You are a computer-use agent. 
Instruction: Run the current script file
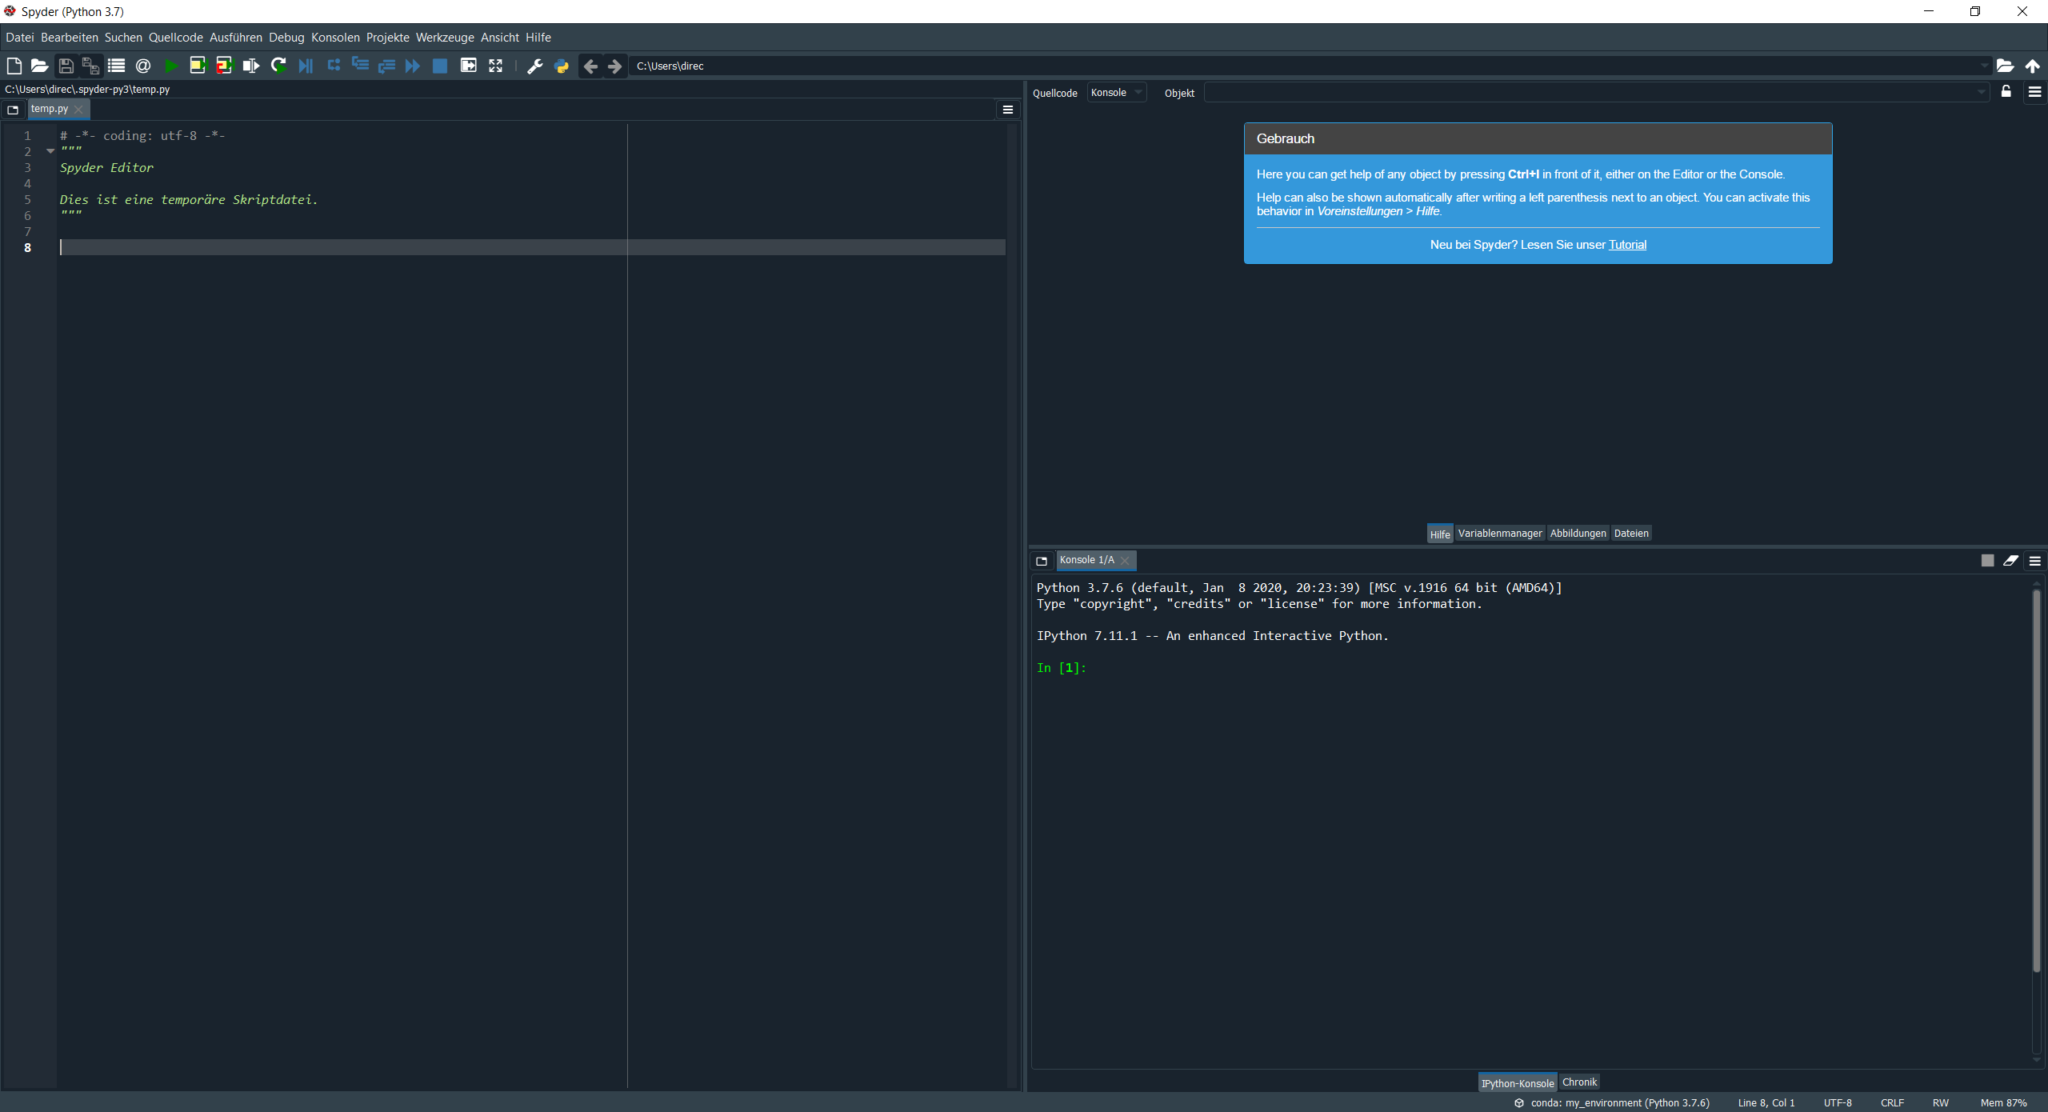(171, 66)
